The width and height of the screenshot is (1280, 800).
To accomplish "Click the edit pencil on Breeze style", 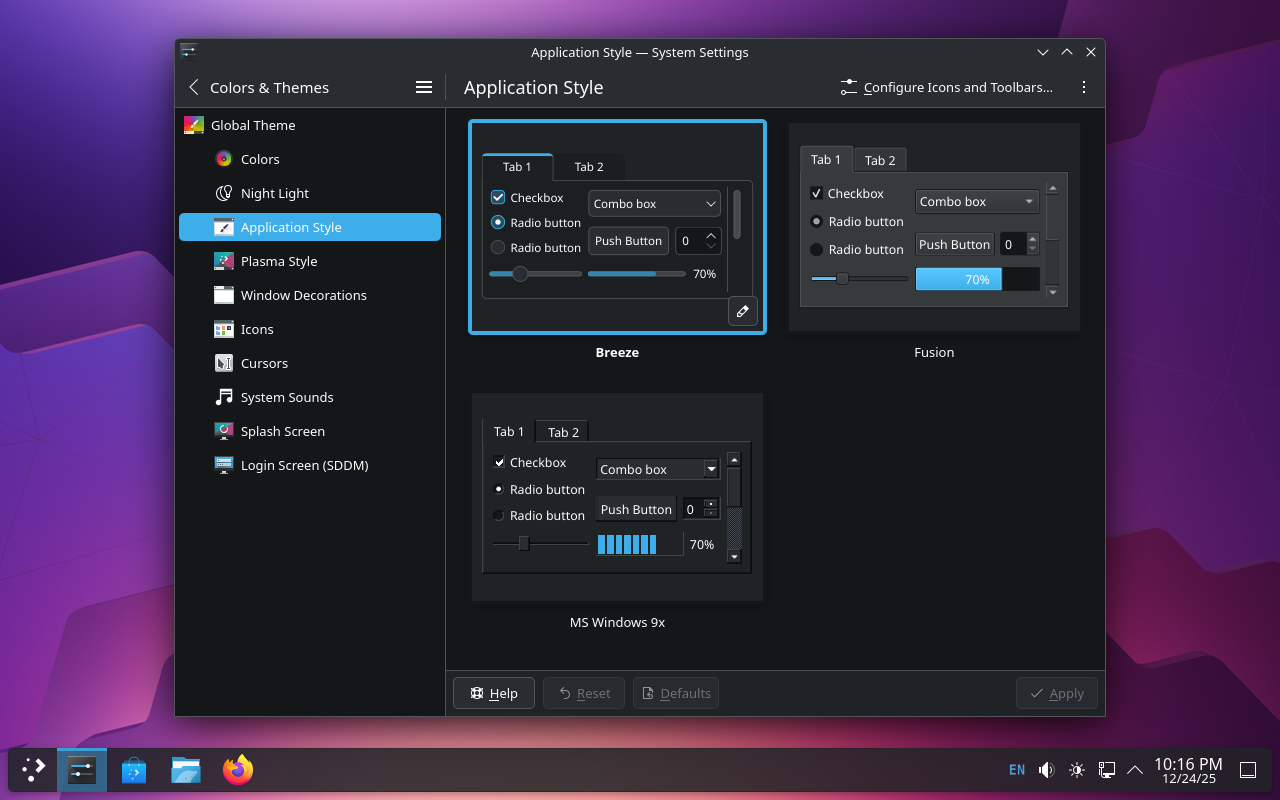I will (742, 312).
